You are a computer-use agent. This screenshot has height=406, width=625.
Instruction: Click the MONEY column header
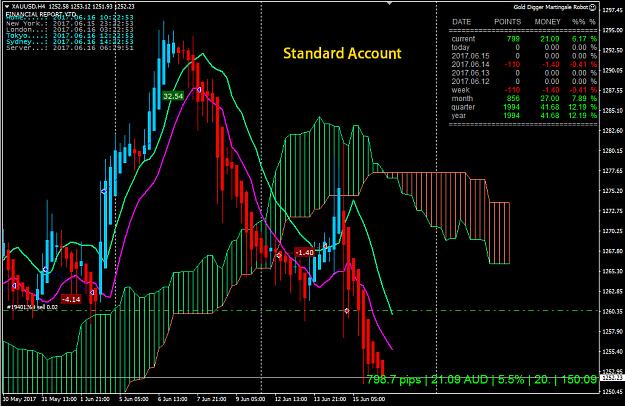(x=547, y=22)
